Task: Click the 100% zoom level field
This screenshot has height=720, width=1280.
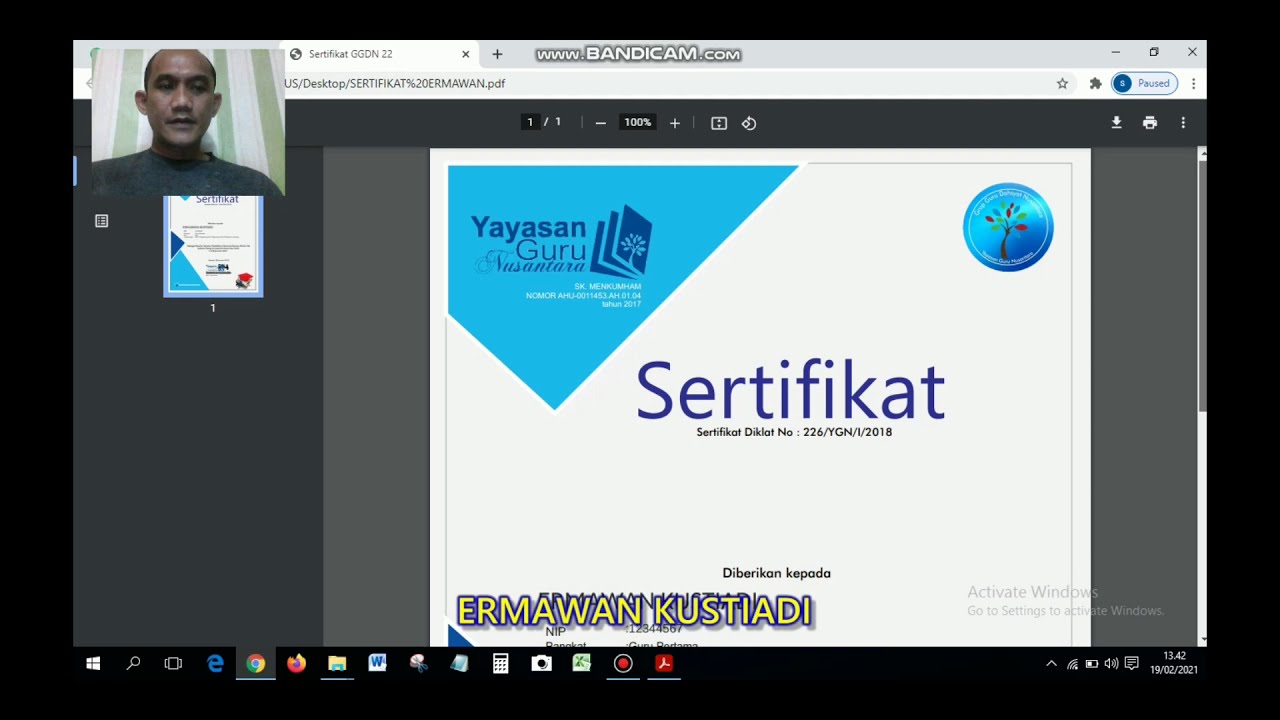Action: 637,122
